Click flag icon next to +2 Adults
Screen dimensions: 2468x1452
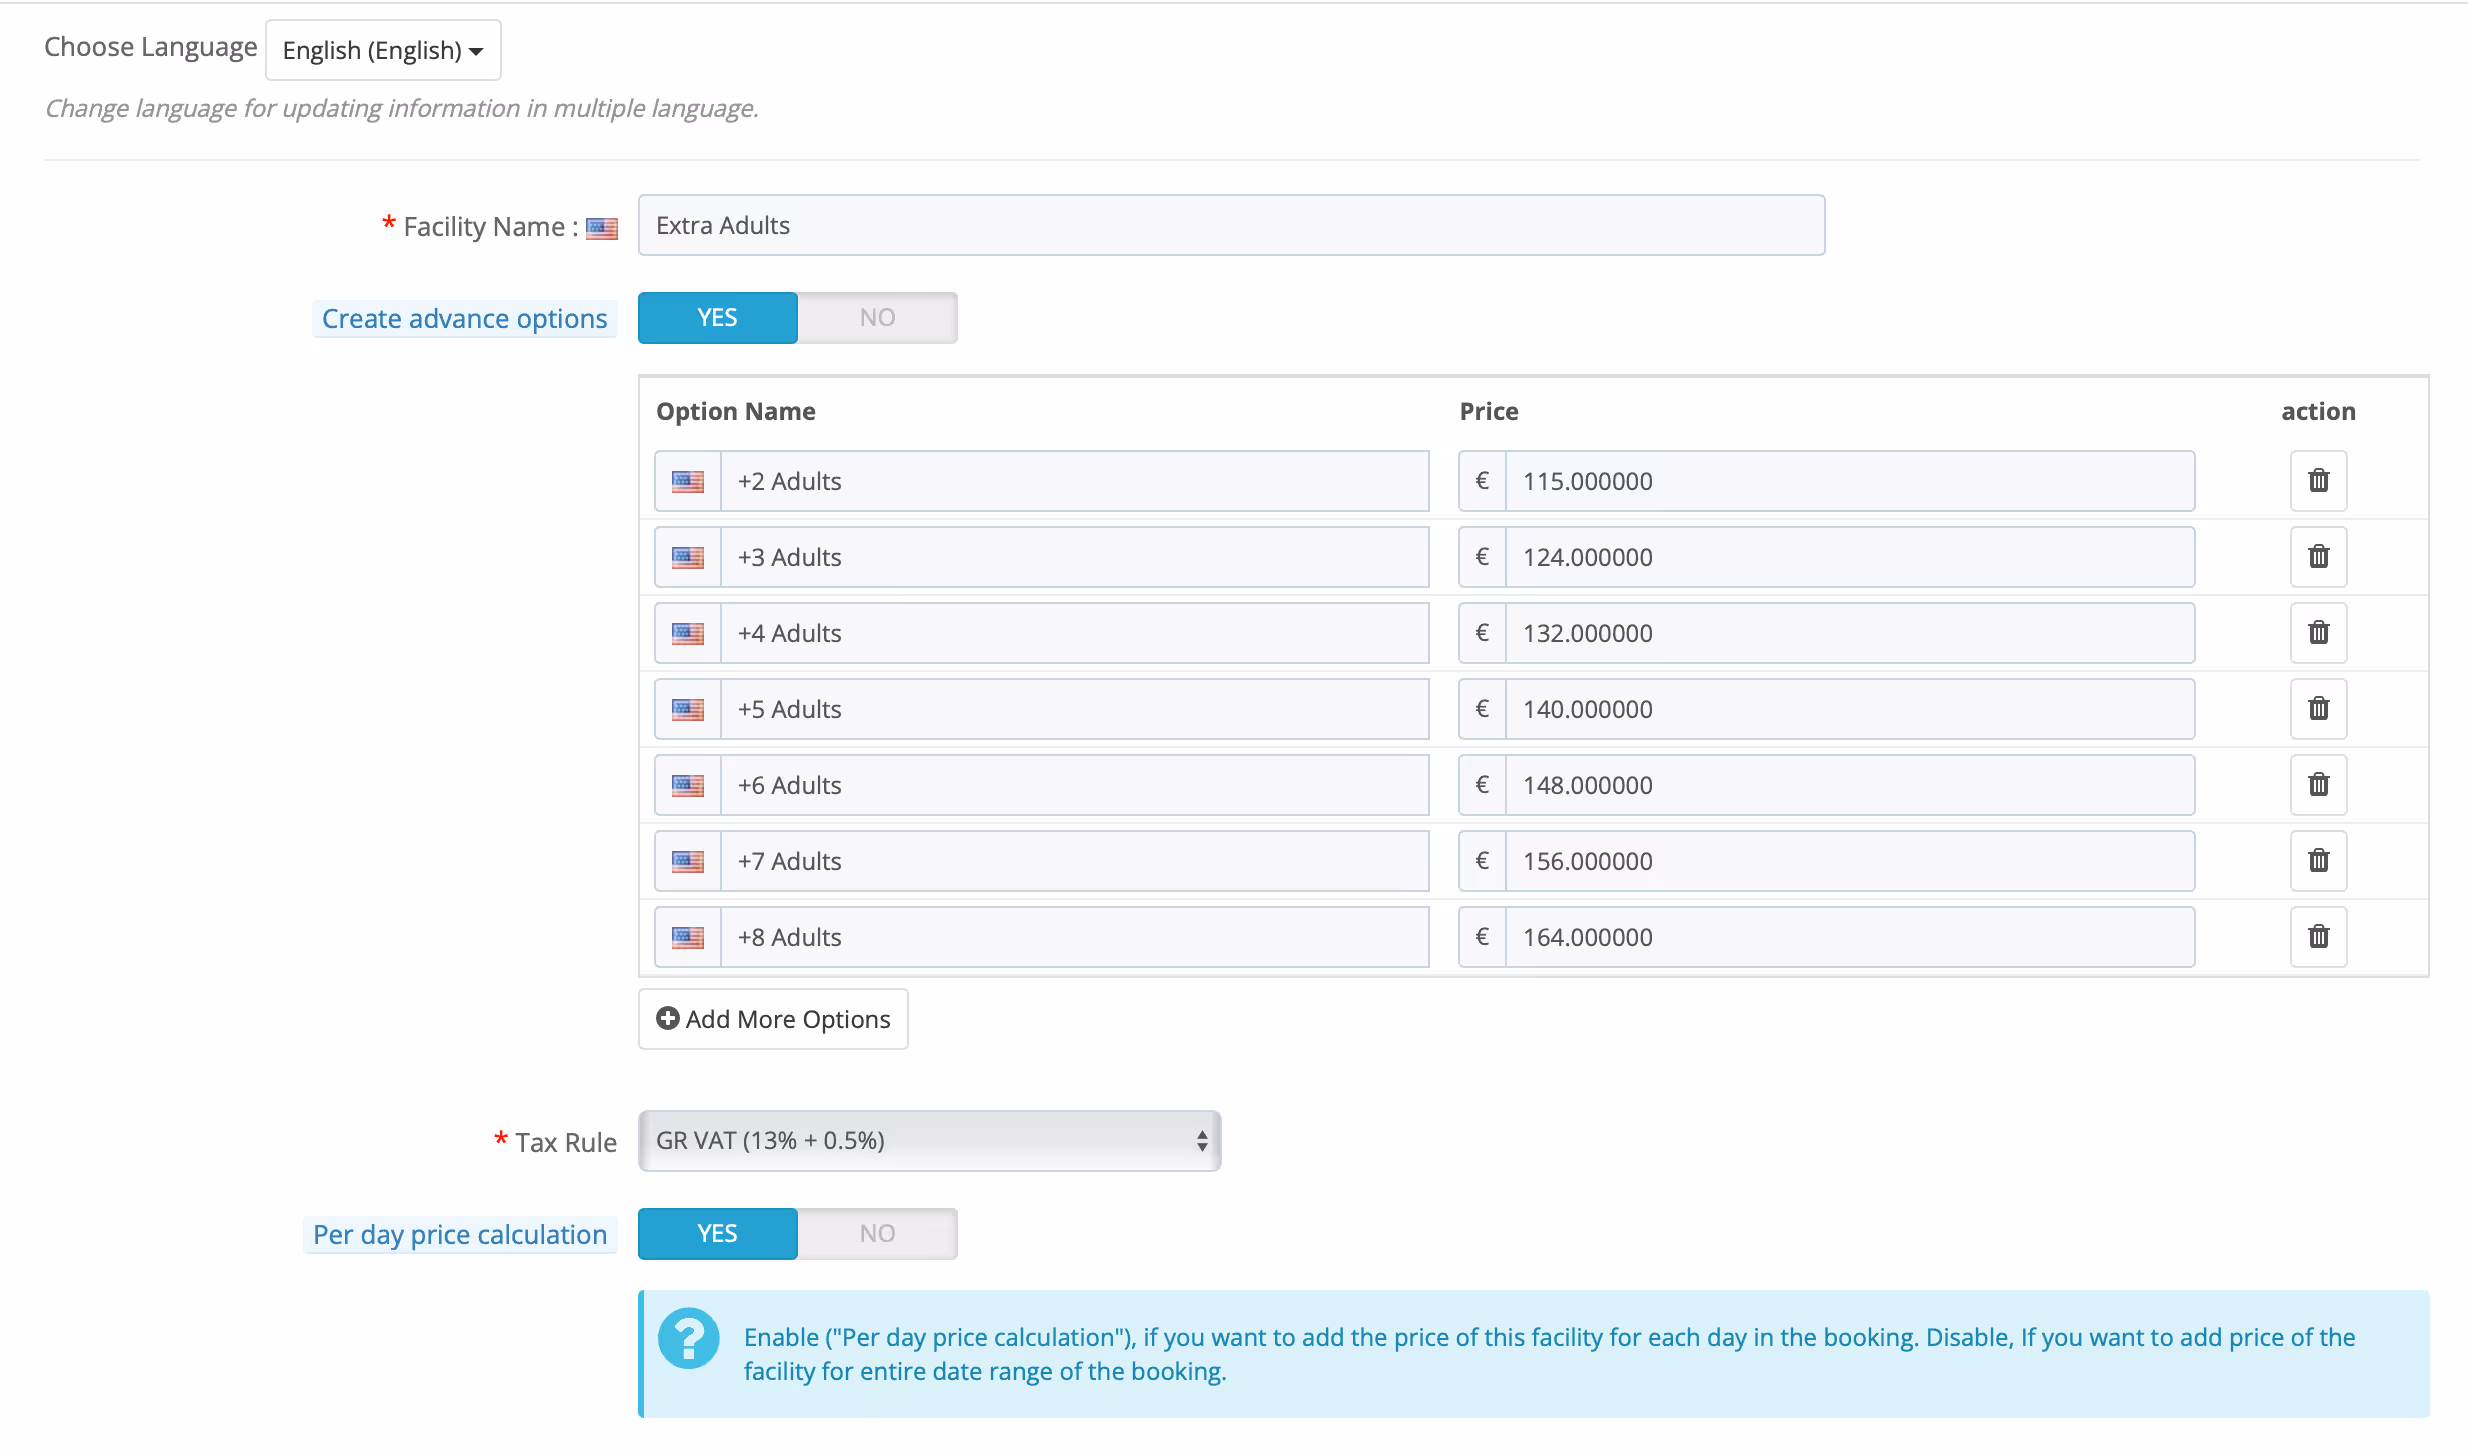(688, 481)
